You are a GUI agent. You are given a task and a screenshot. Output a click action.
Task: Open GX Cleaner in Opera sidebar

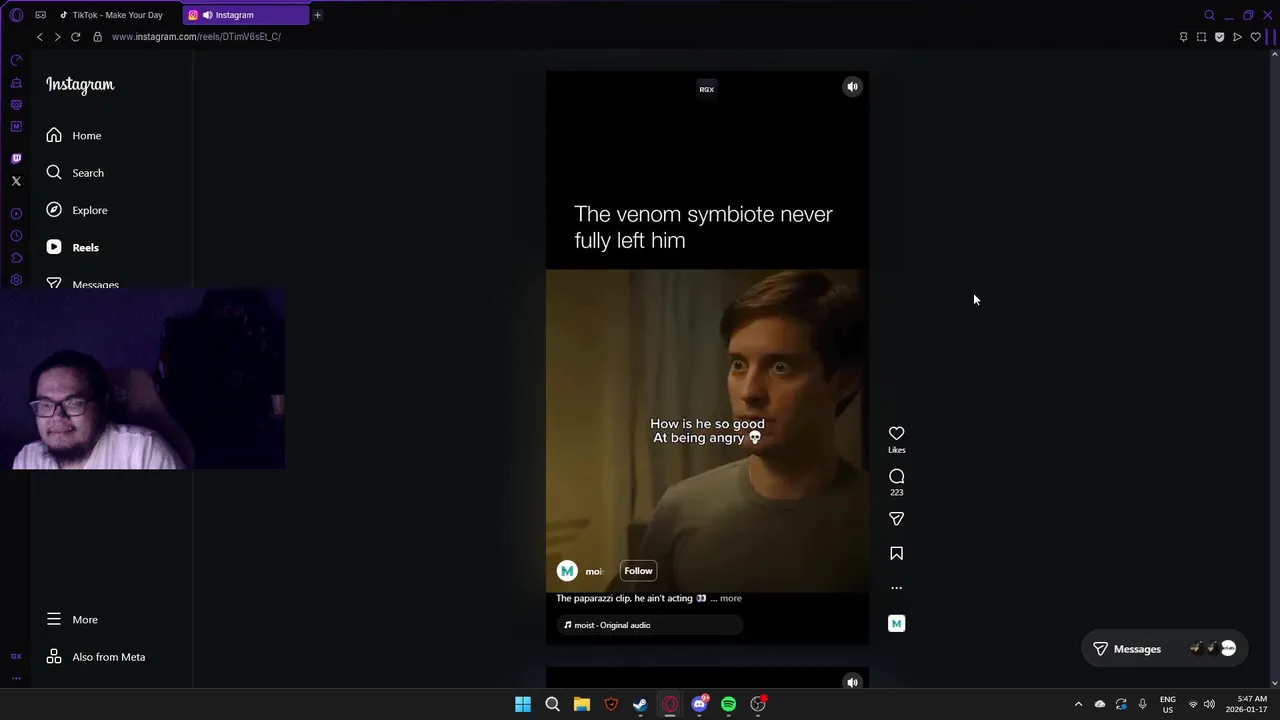pyautogui.click(x=16, y=83)
